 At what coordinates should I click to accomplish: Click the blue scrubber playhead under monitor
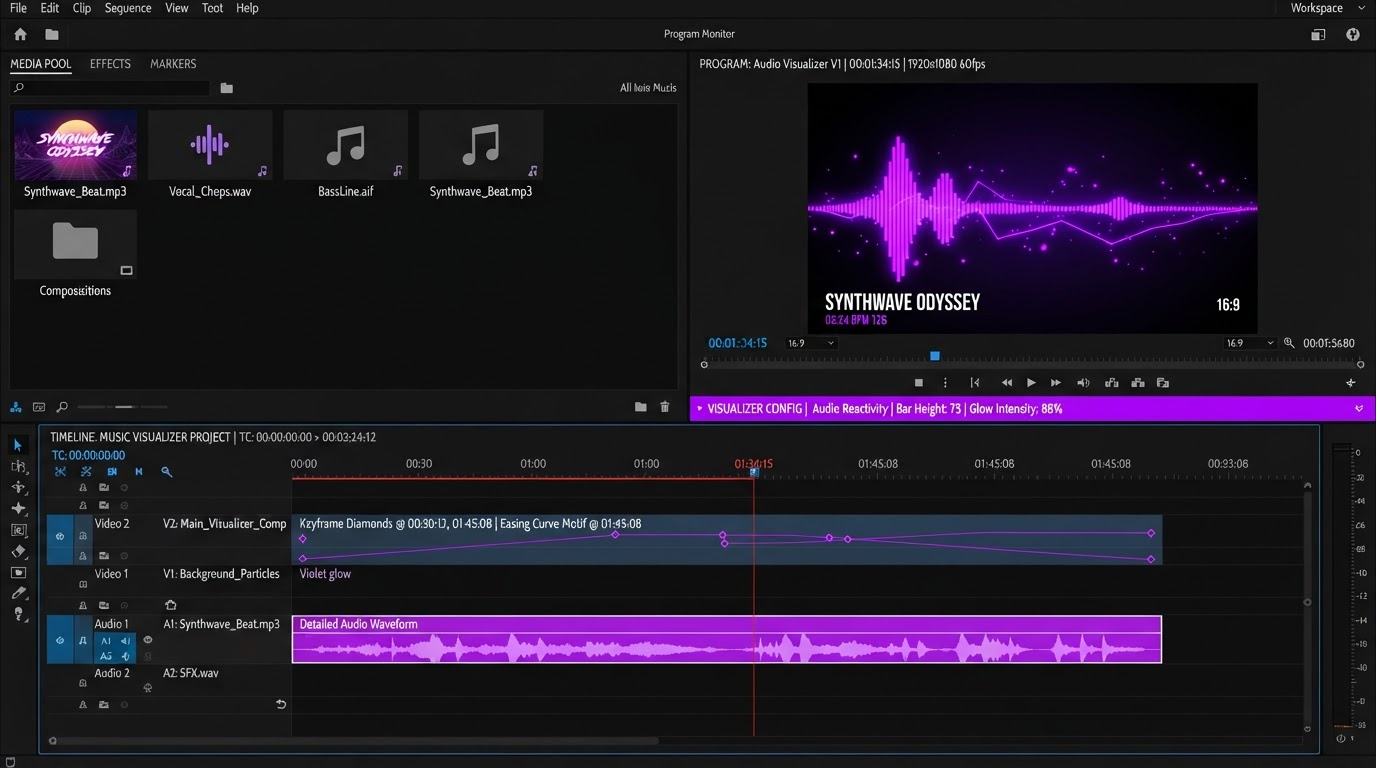935,356
